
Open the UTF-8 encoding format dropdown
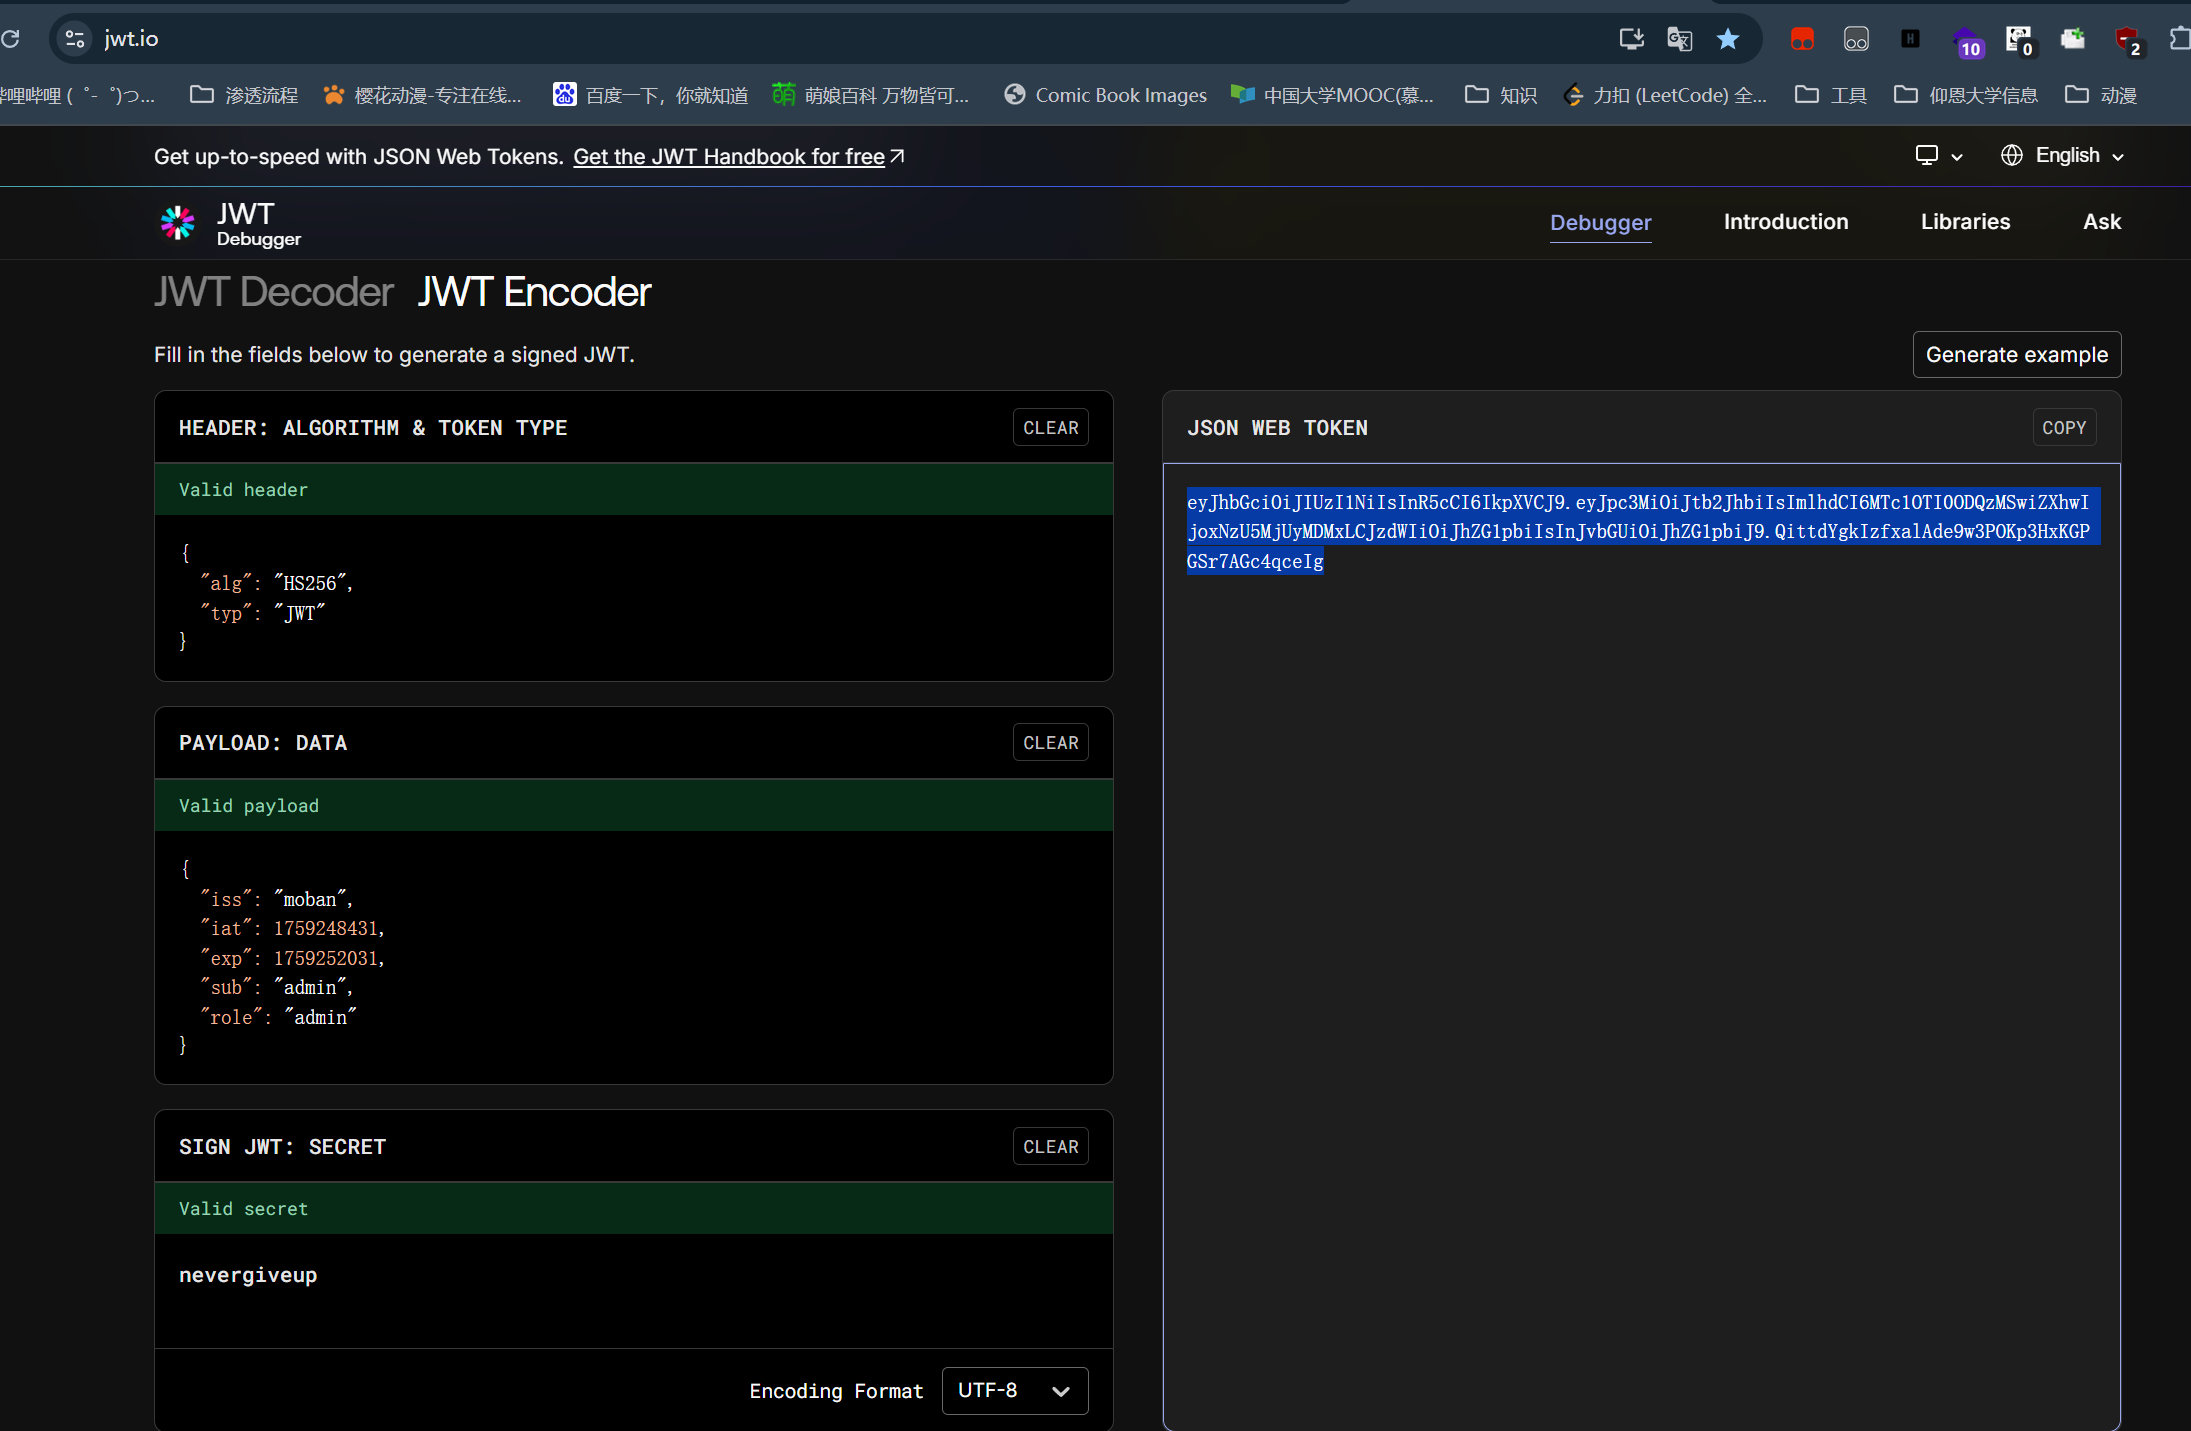point(1014,1391)
